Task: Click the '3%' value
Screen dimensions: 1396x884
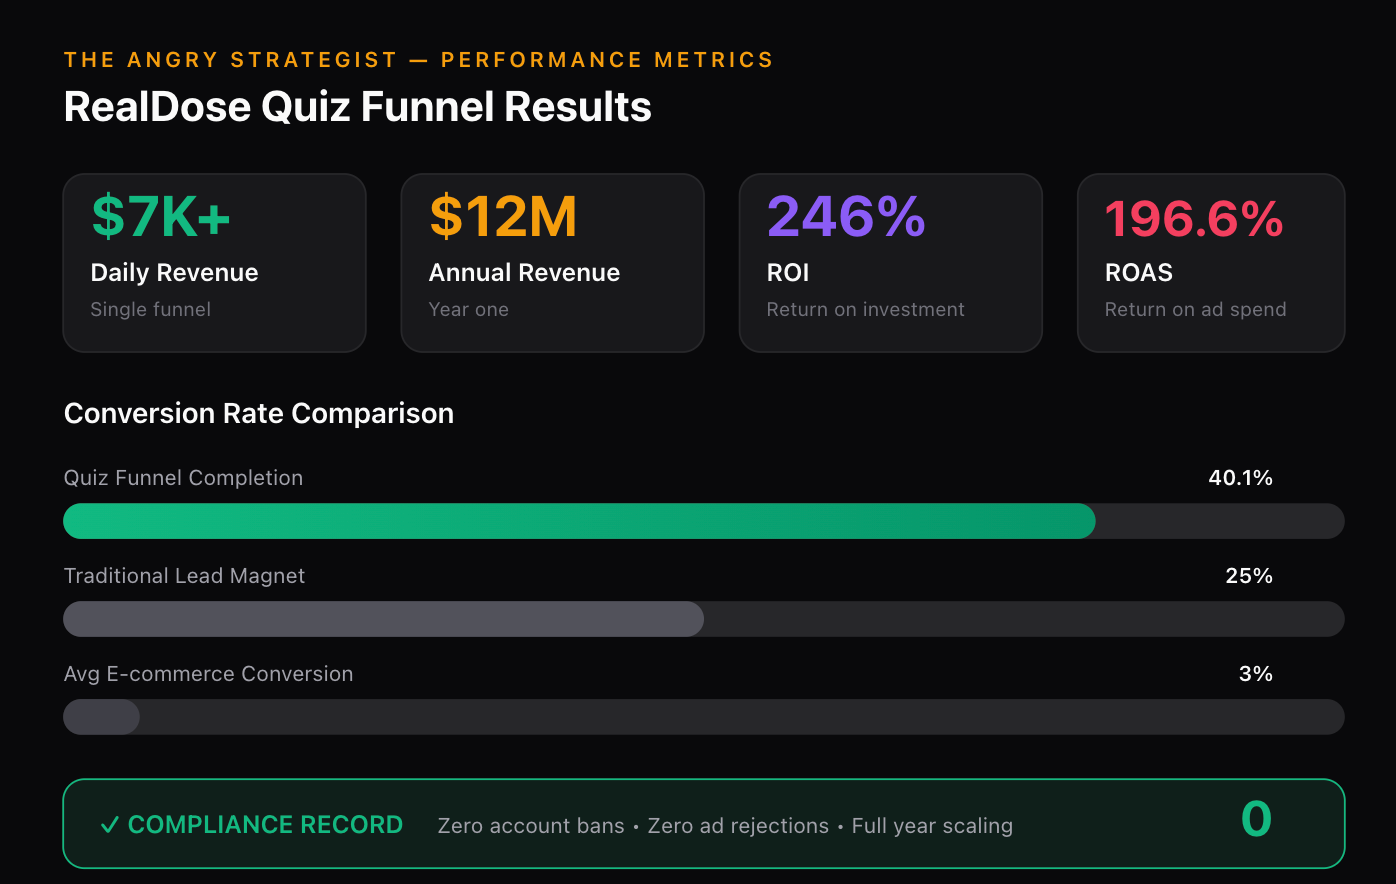Action: pyautogui.click(x=1256, y=674)
